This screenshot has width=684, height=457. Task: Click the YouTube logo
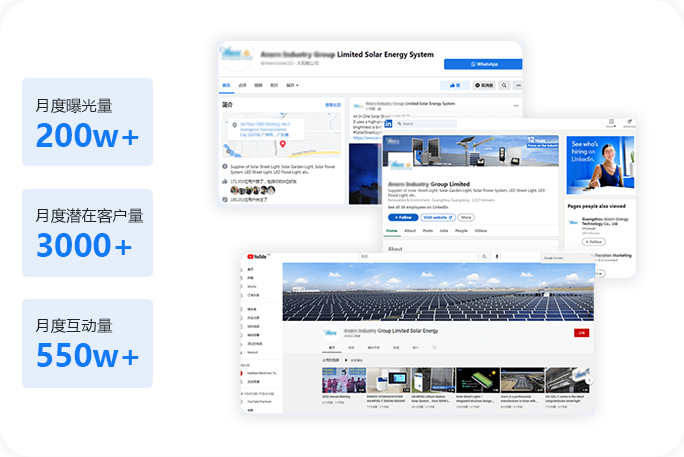(259, 256)
